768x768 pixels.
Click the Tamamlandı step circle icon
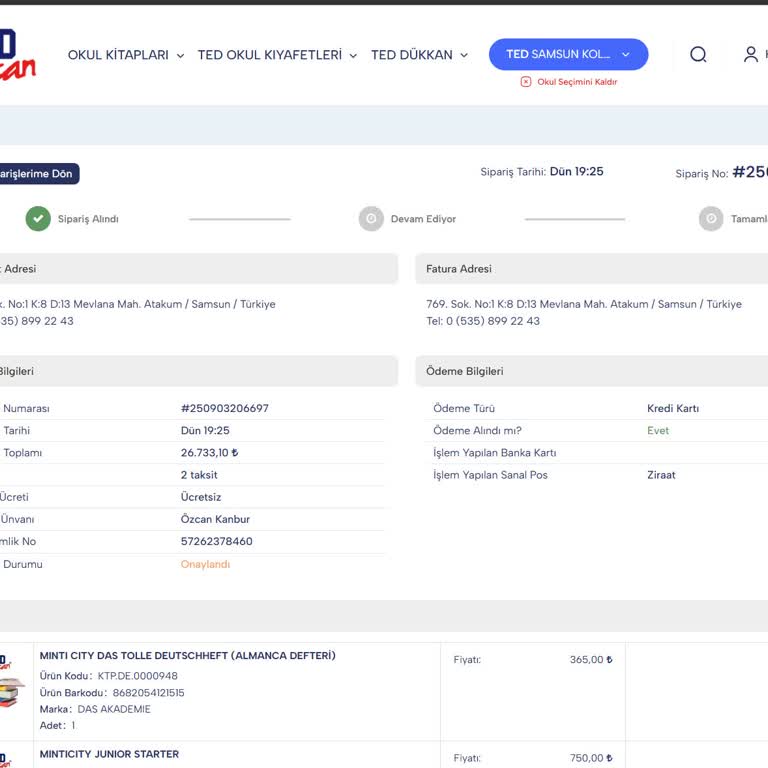click(711, 219)
